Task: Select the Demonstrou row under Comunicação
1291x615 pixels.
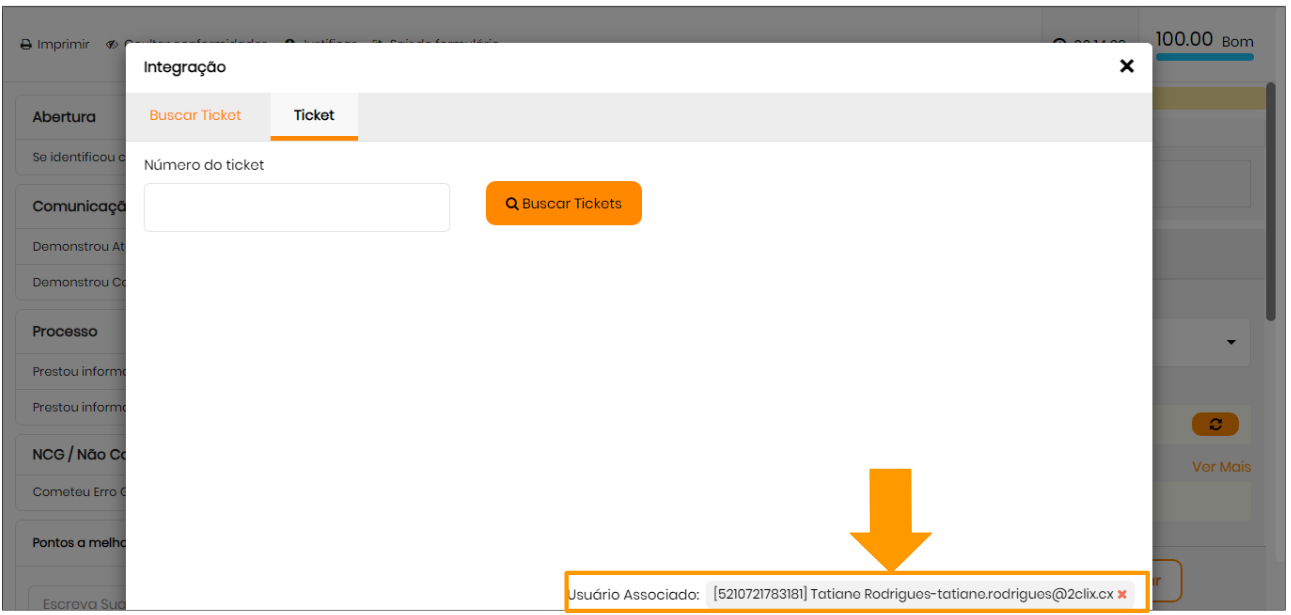Action: (x=78, y=246)
